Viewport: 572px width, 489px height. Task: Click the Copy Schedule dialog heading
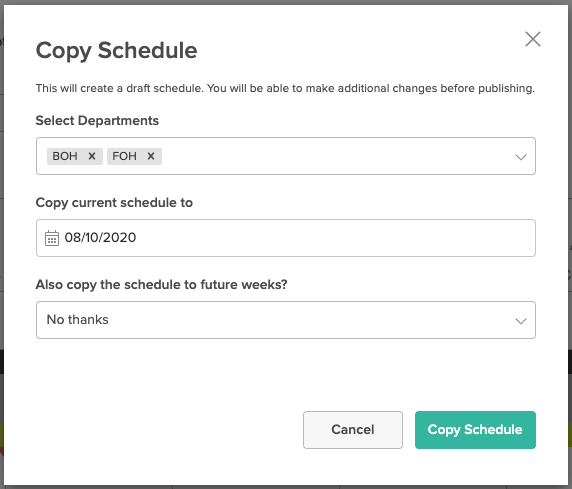coord(116,50)
